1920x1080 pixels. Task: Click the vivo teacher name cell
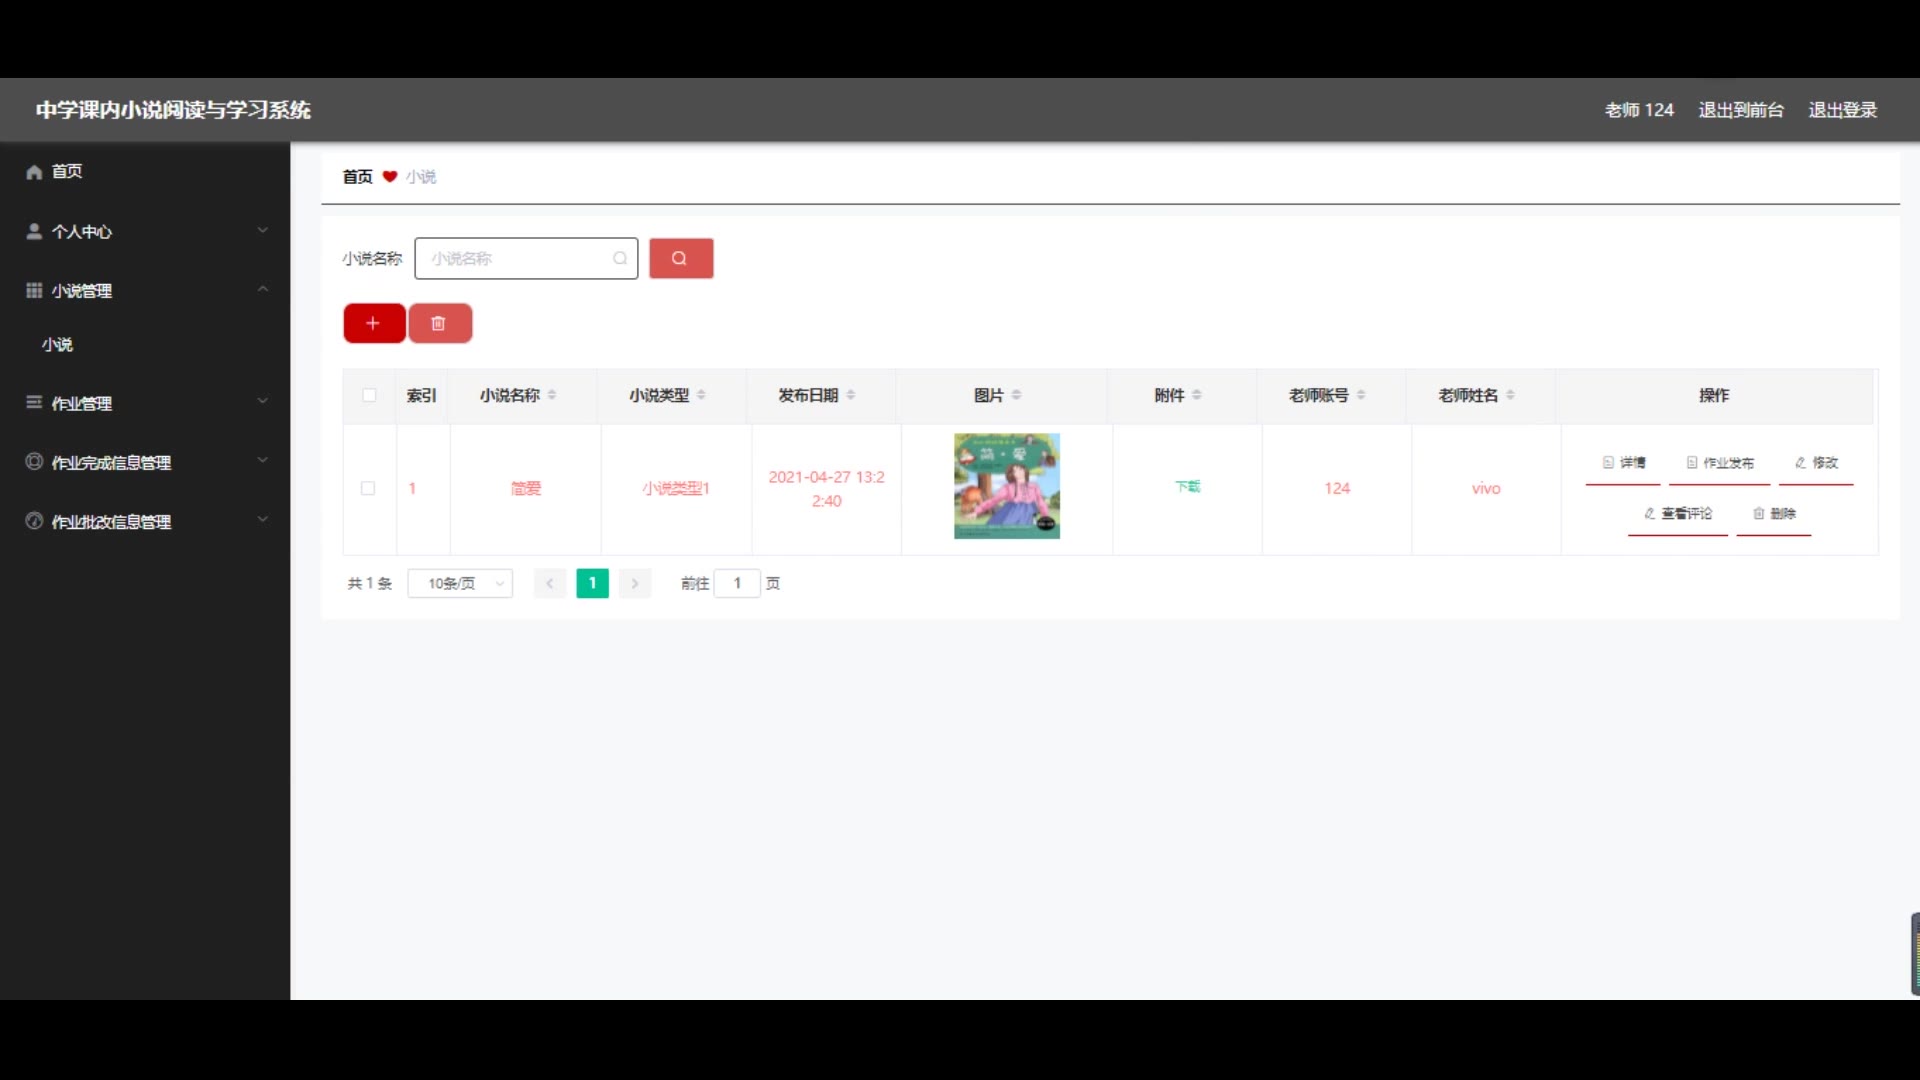click(1486, 488)
